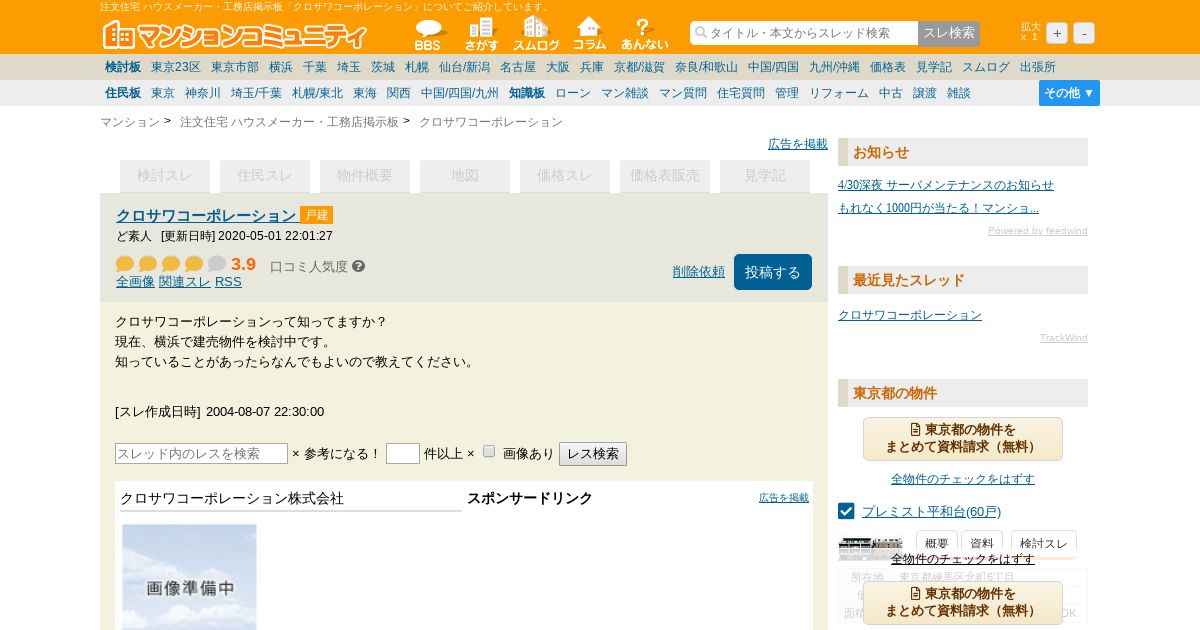Viewport: 1200px width, 630px height.
Task: Focus the 参考になる count field
Action: point(403,453)
